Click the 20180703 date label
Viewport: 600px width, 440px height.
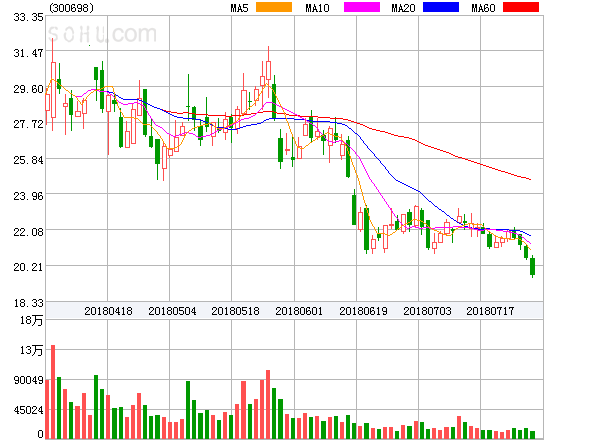427,311
